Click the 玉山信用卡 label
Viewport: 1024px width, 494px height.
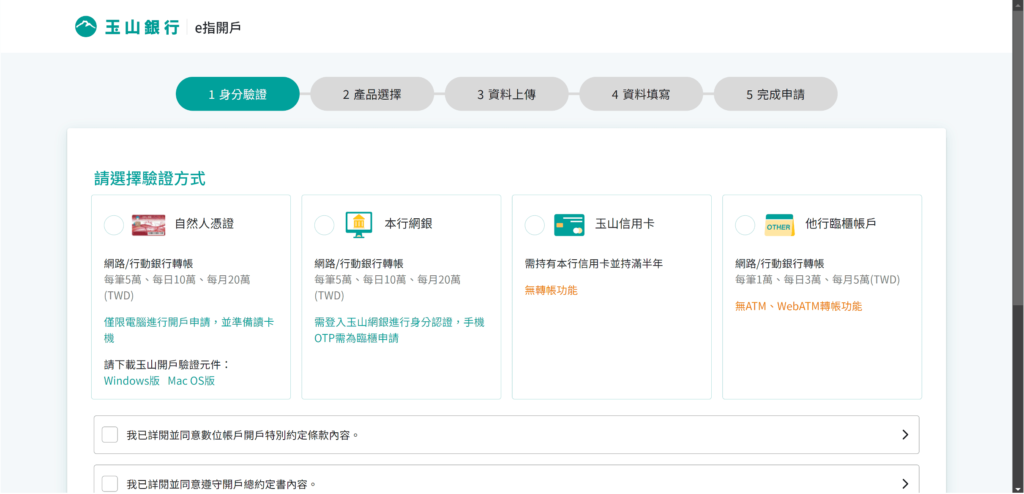(625, 224)
